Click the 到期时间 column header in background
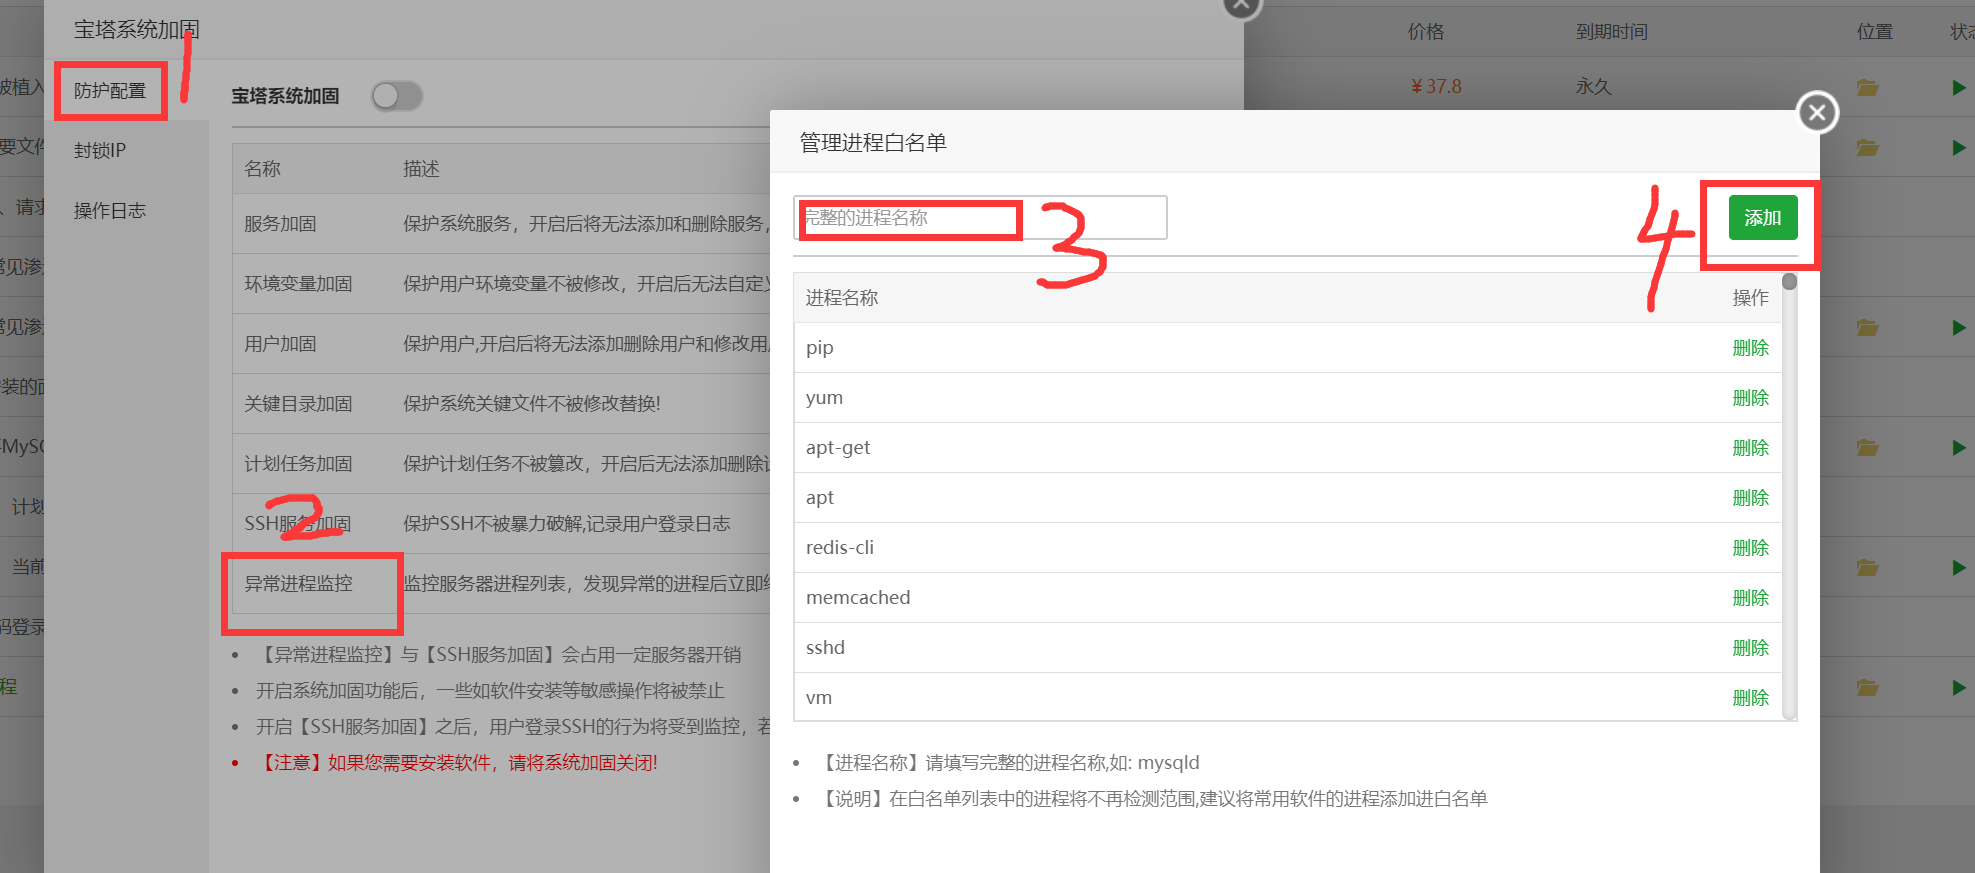The width and height of the screenshot is (1975, 873). tap(1612, 32)
